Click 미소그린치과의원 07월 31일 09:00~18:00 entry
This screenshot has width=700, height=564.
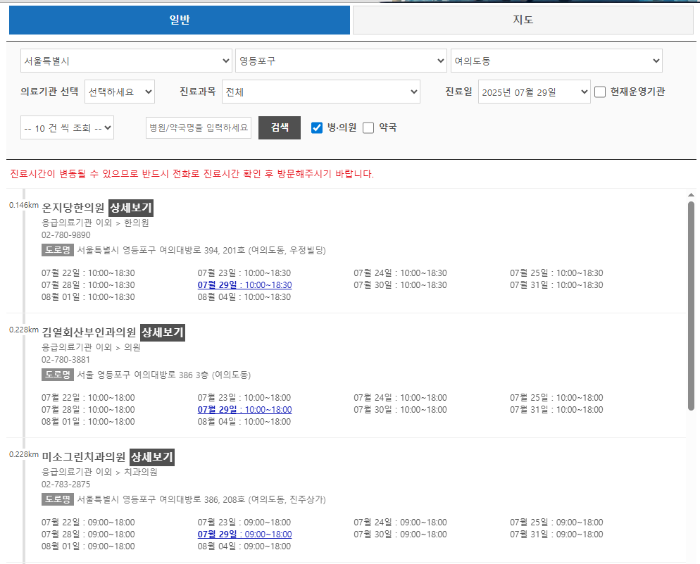pyautogui.click(x=556, y=534)
